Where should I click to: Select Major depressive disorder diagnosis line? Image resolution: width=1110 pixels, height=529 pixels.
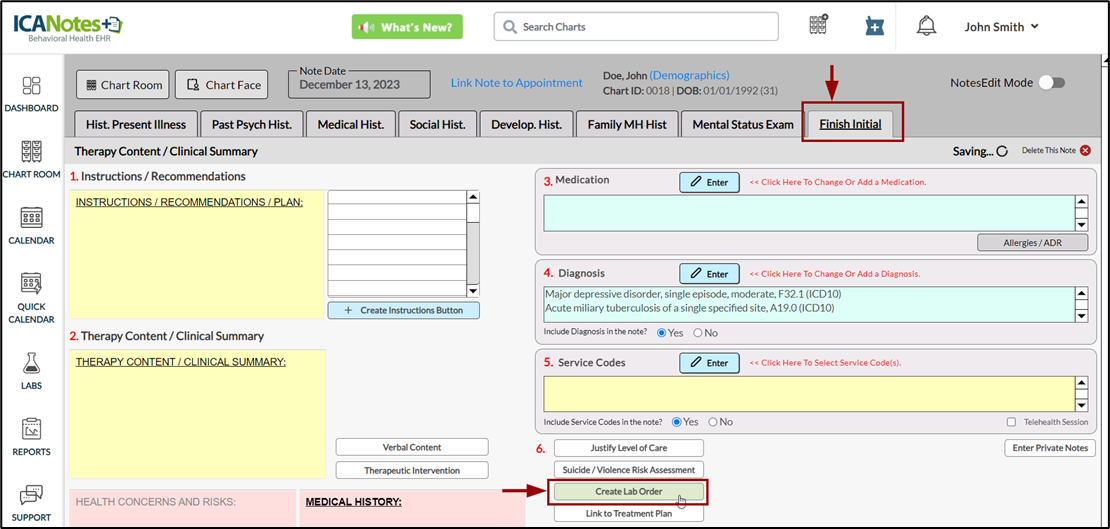693,293
